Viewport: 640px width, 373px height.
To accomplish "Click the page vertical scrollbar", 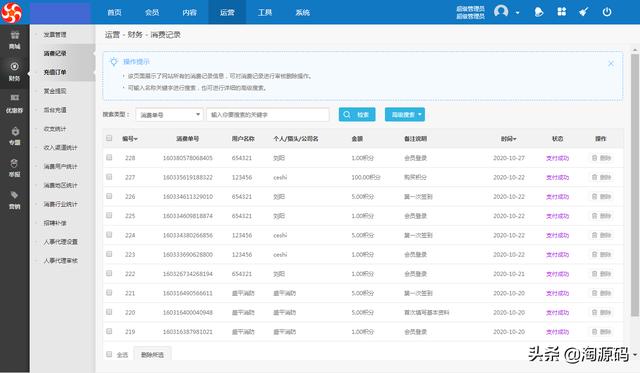I will 635,184.
